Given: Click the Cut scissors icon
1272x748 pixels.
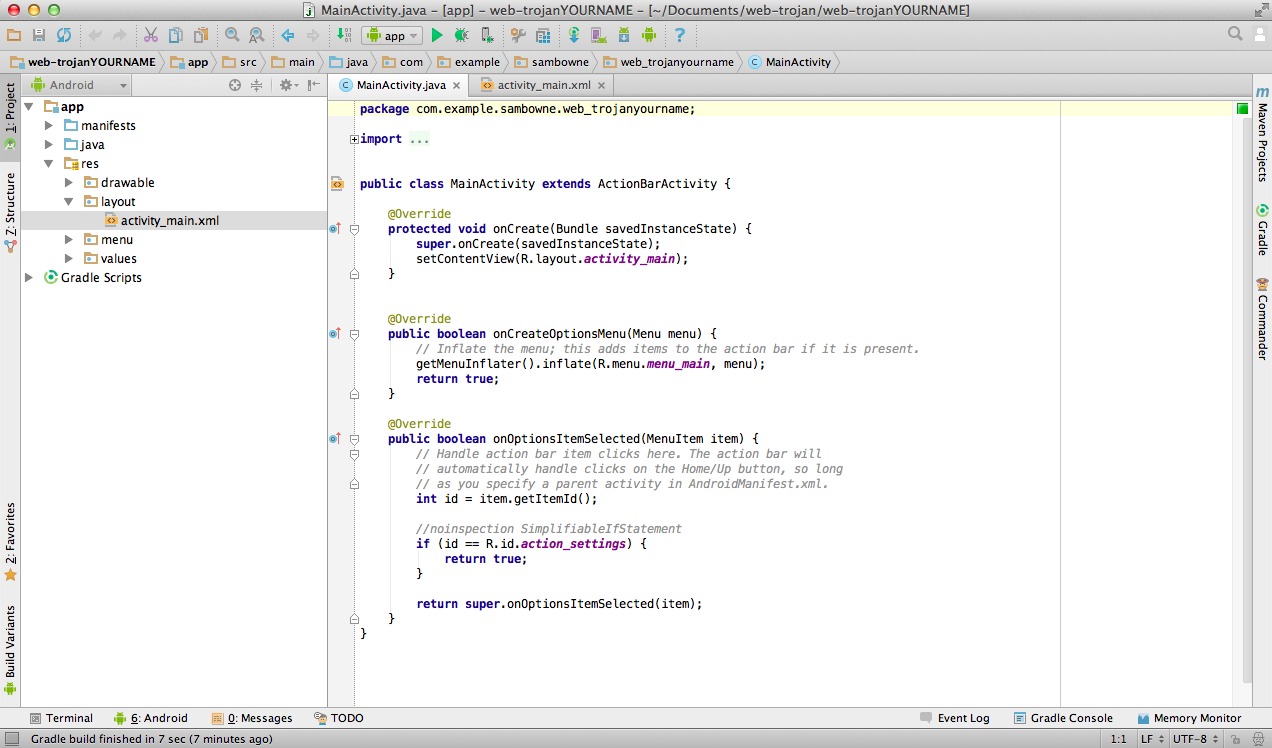Looking at the screenshot, I should (x=150, y=35).
